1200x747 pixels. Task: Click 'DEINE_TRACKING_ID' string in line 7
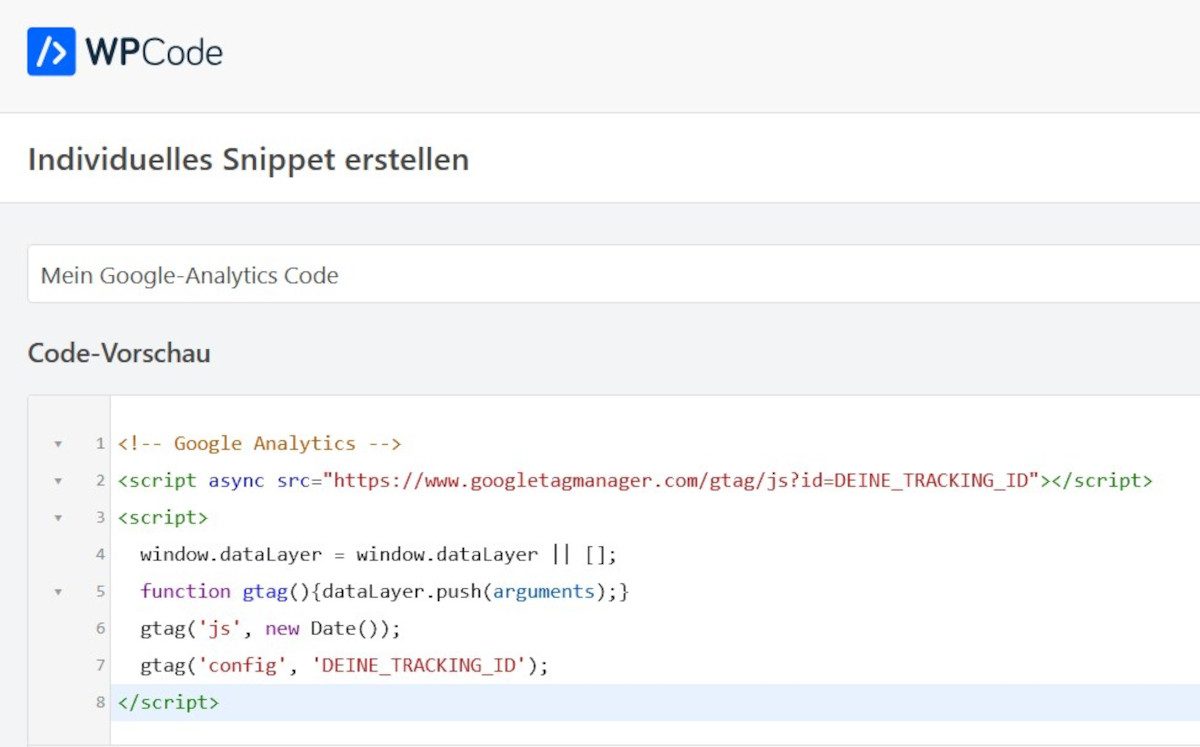(420, 665)
